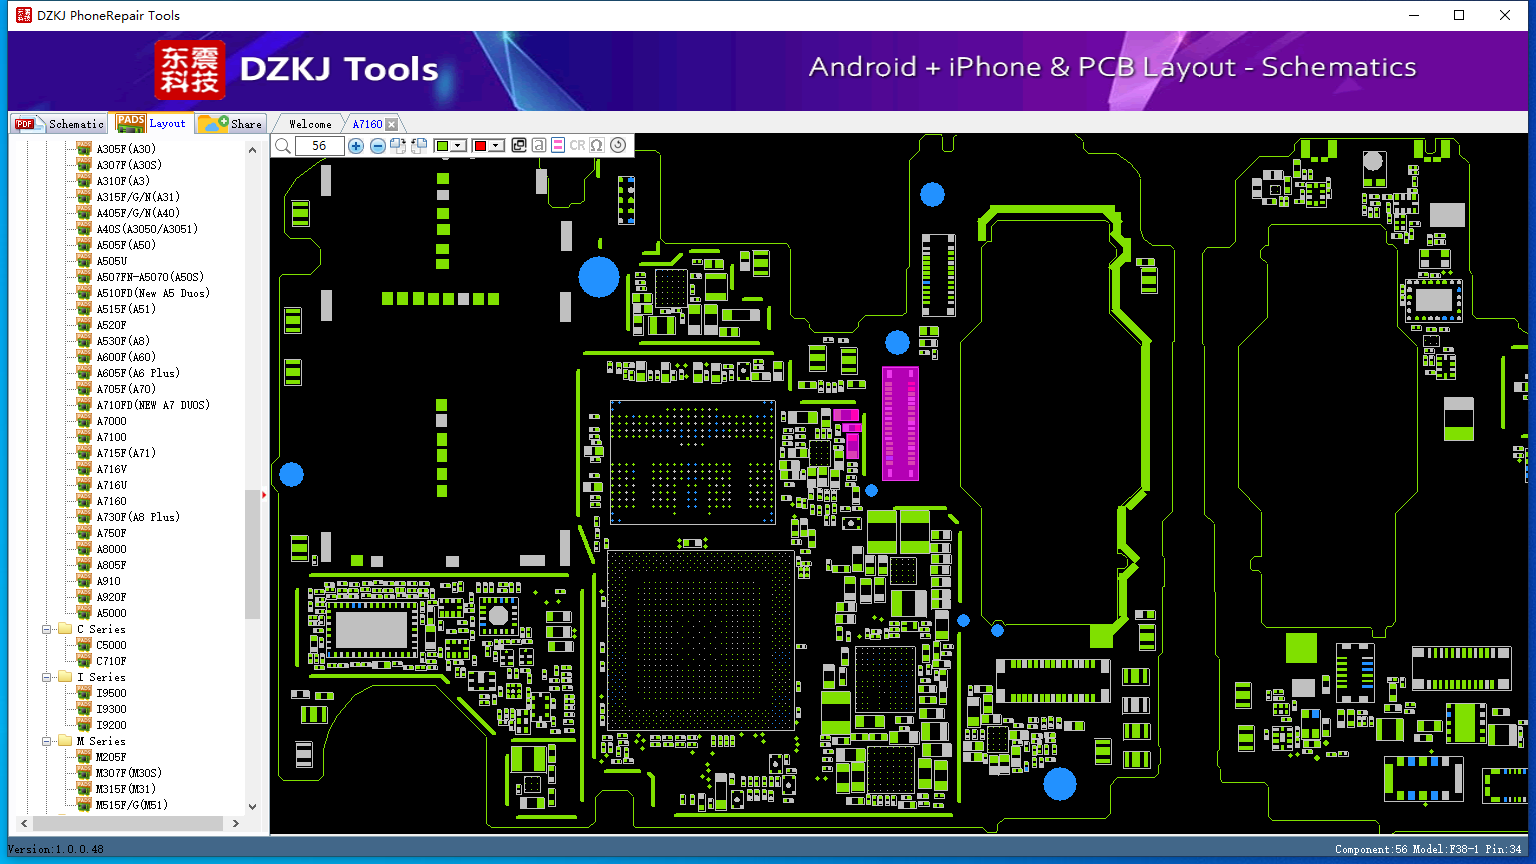Select the A7160 entry in the tree
Screen dimensions: 1536x864
pyautogui.click(x=111, y=501)
